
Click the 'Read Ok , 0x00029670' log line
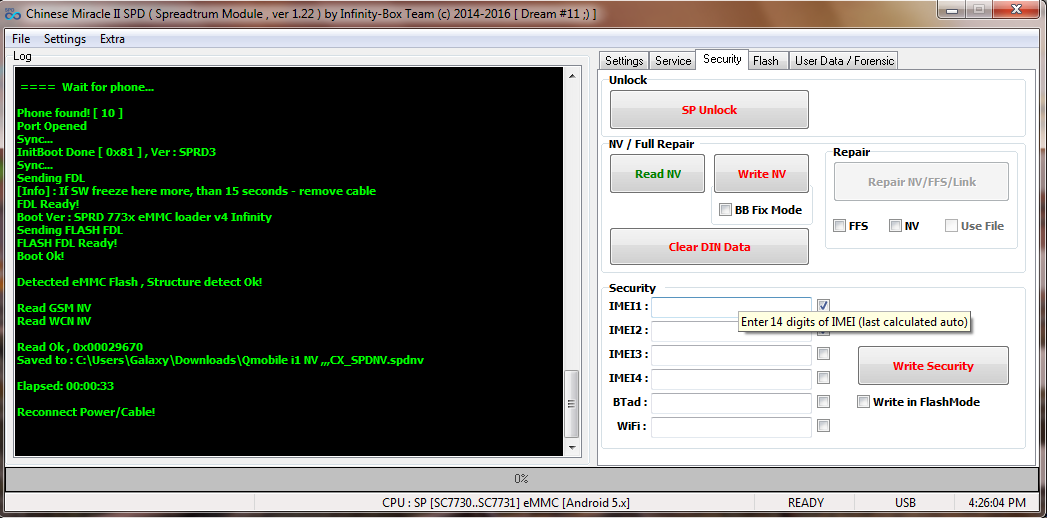80,347
